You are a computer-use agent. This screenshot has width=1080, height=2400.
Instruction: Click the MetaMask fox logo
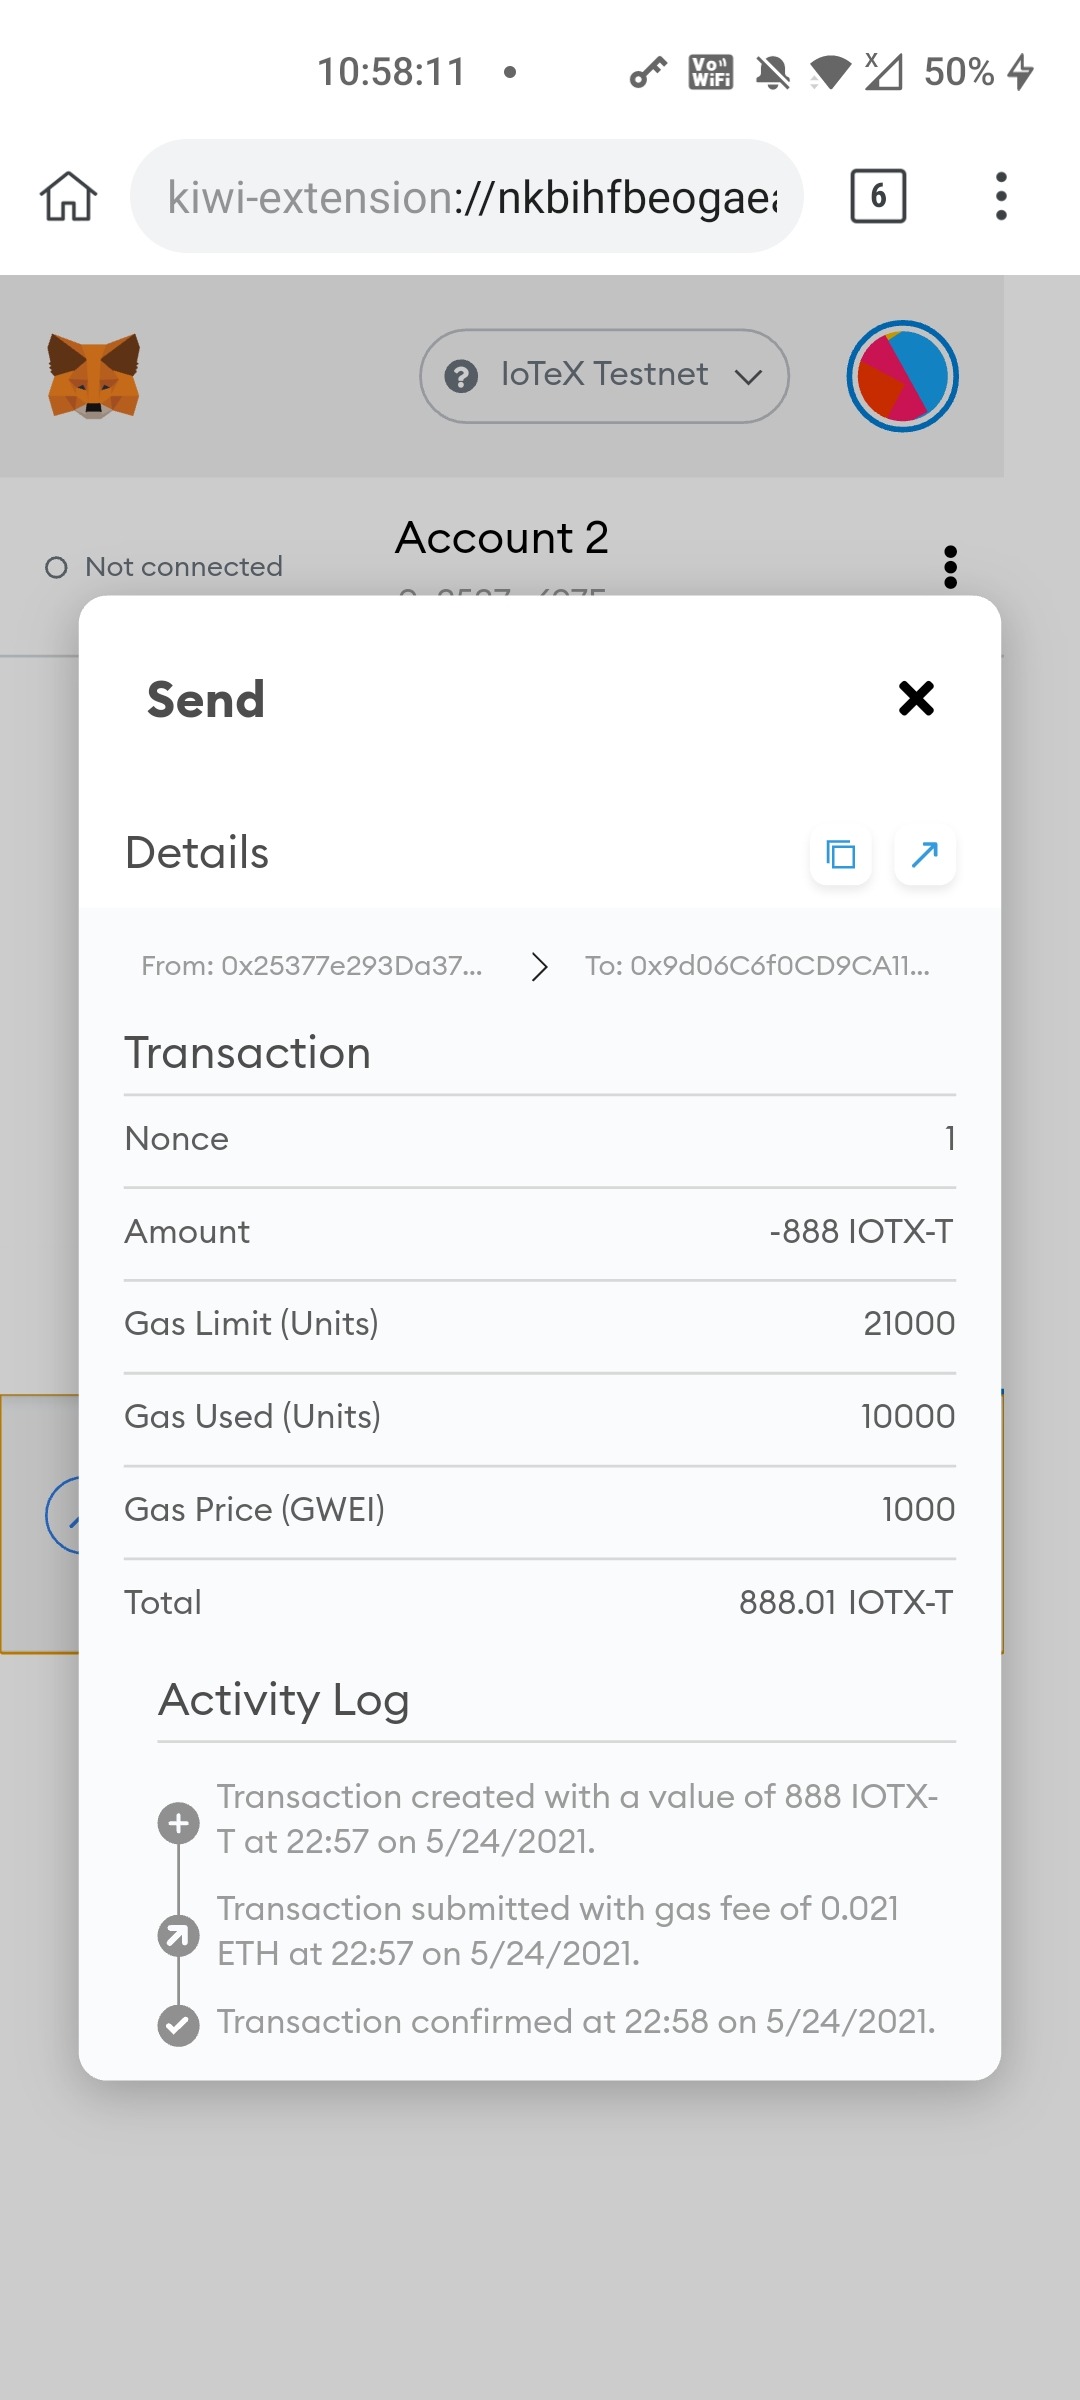pos(93,376)
